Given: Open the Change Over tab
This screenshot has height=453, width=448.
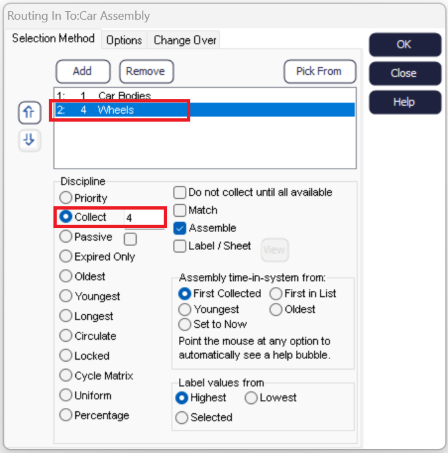Looking at the screenshot, I should 185,40.
